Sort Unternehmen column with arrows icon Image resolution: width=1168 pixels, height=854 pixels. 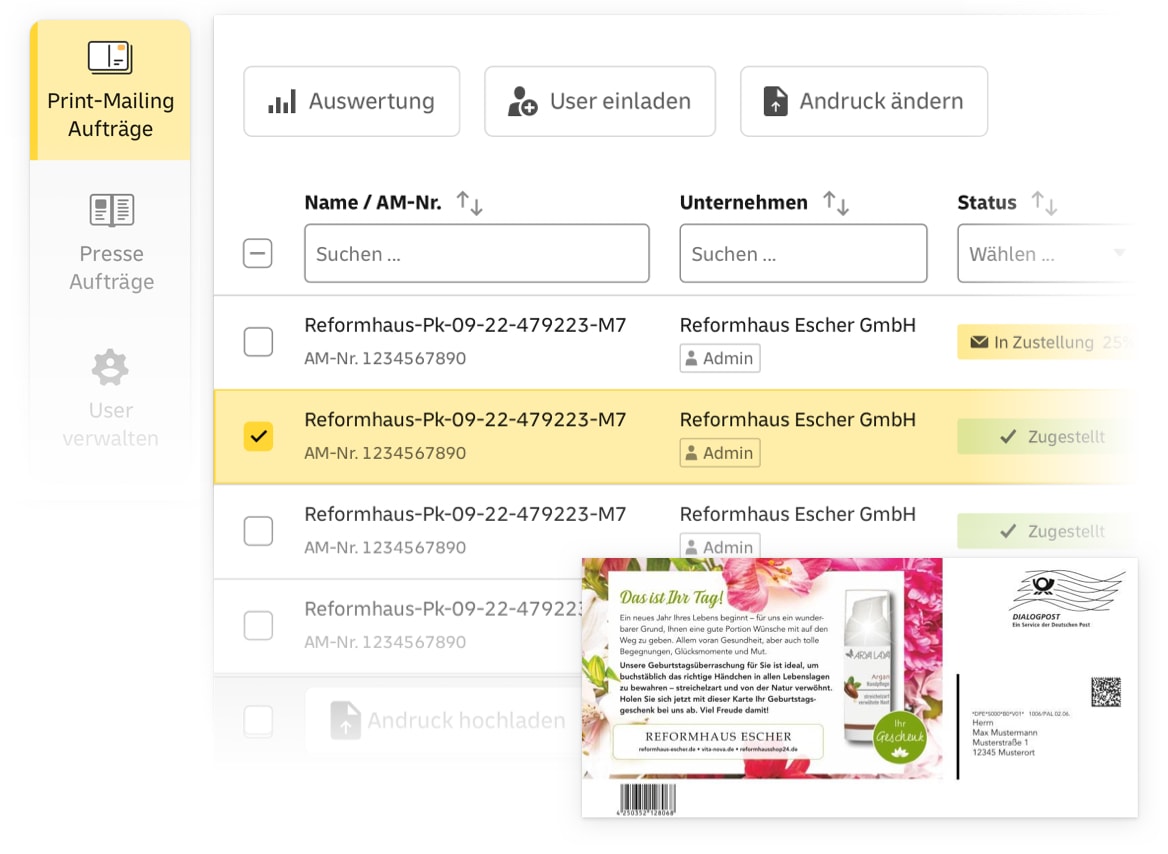tap(836, 203)
